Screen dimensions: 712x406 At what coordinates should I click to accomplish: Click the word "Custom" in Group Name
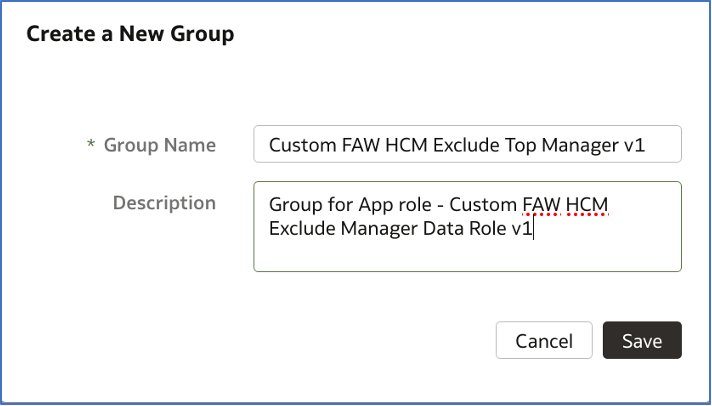(x=300, y=145)
